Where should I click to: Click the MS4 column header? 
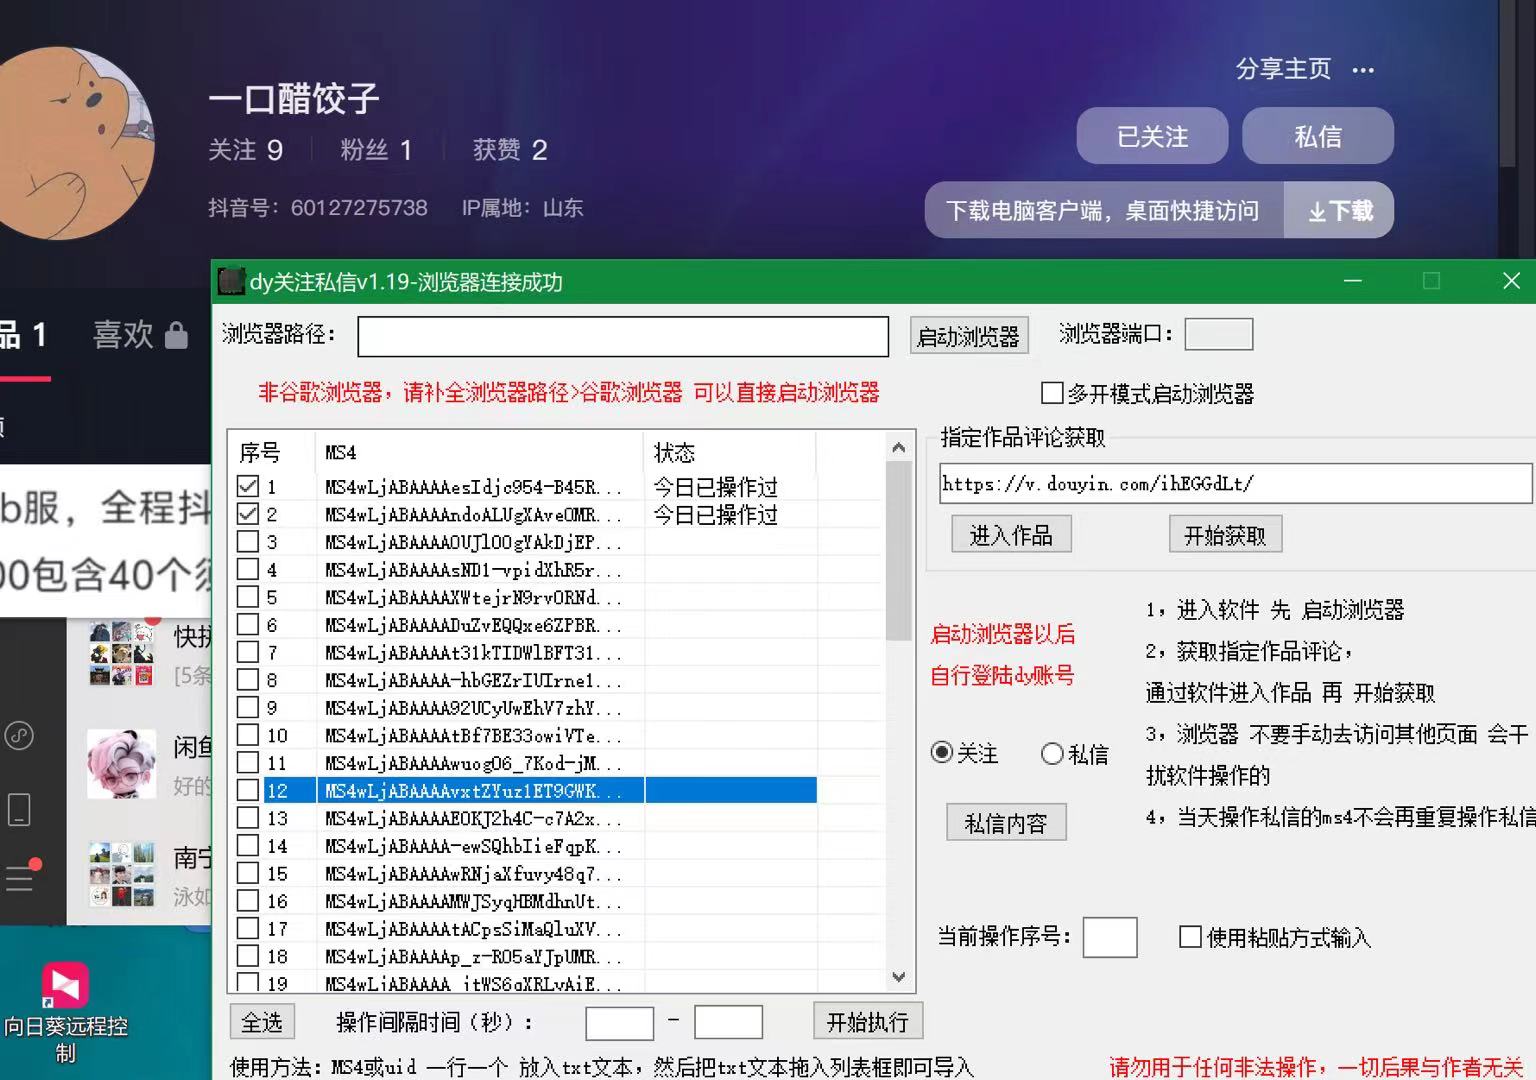point(479,452)
